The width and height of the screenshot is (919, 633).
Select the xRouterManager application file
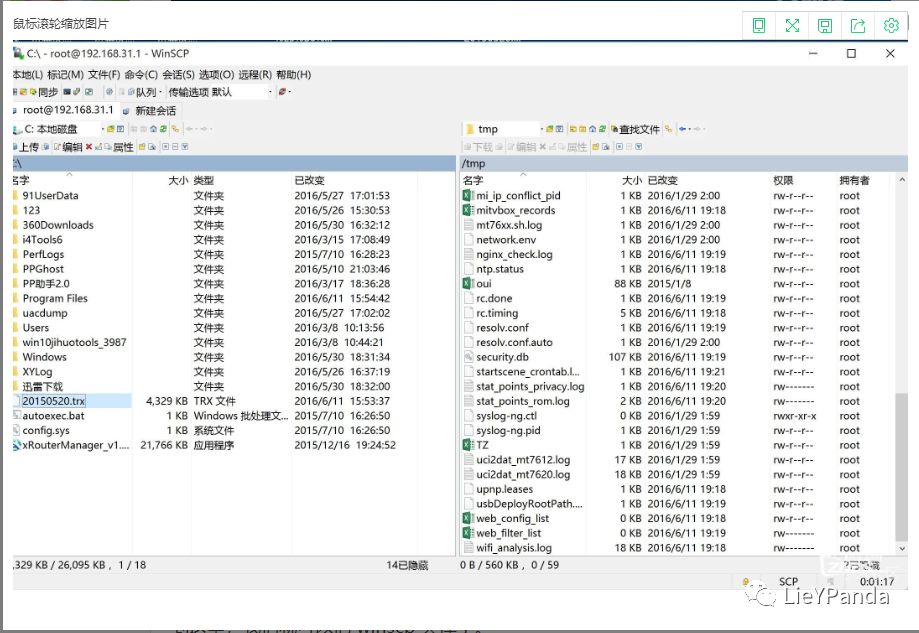click(76, 445)
